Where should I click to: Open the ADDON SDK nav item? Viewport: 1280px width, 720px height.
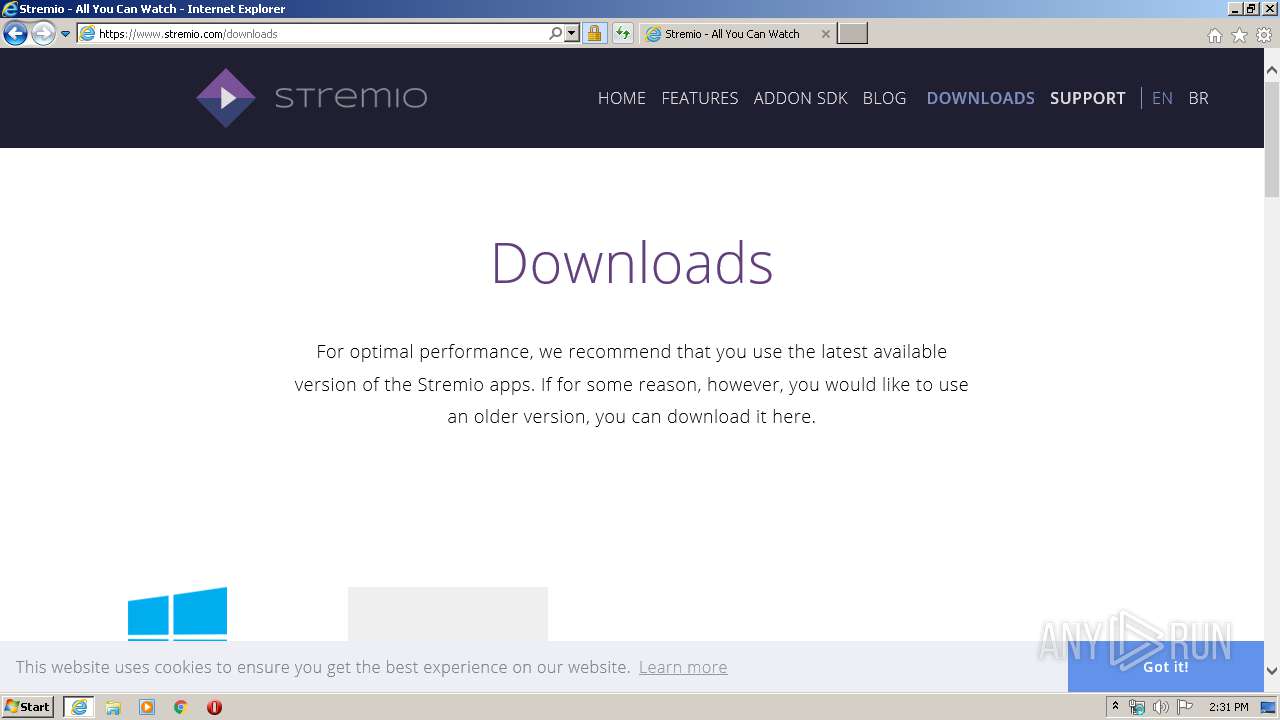pyautogui.click(x=801, y=98)
